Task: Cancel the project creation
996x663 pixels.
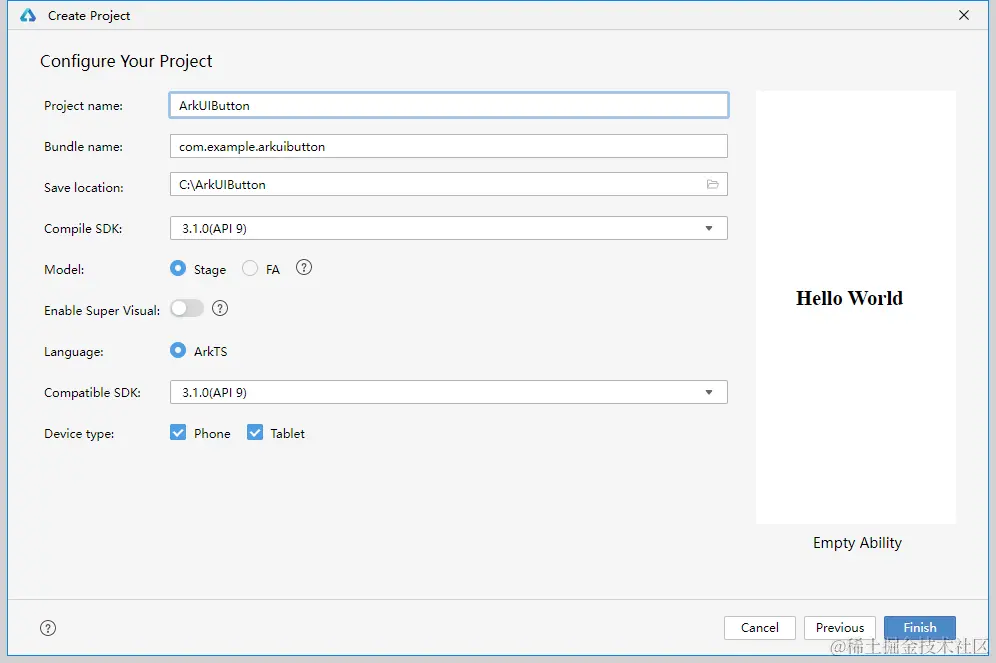Action: click(x=759, y=628)
